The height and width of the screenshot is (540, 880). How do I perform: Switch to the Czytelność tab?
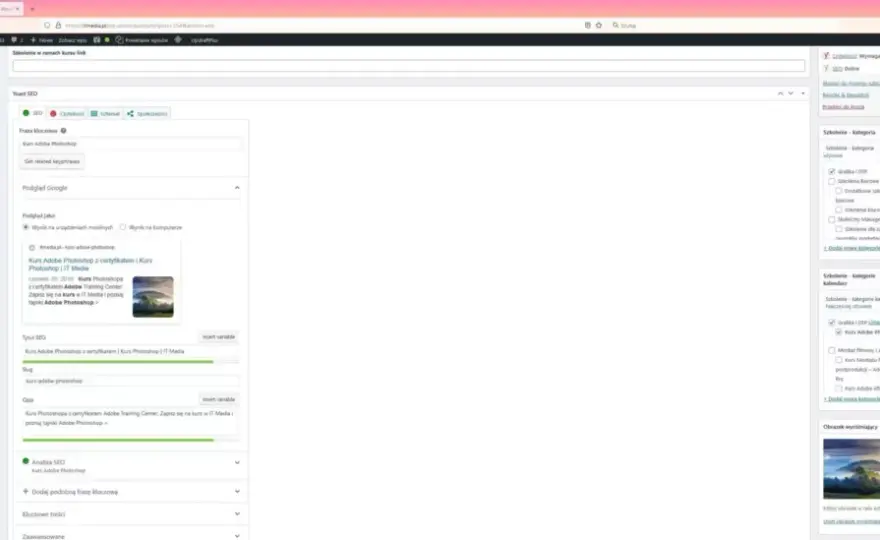67,113
